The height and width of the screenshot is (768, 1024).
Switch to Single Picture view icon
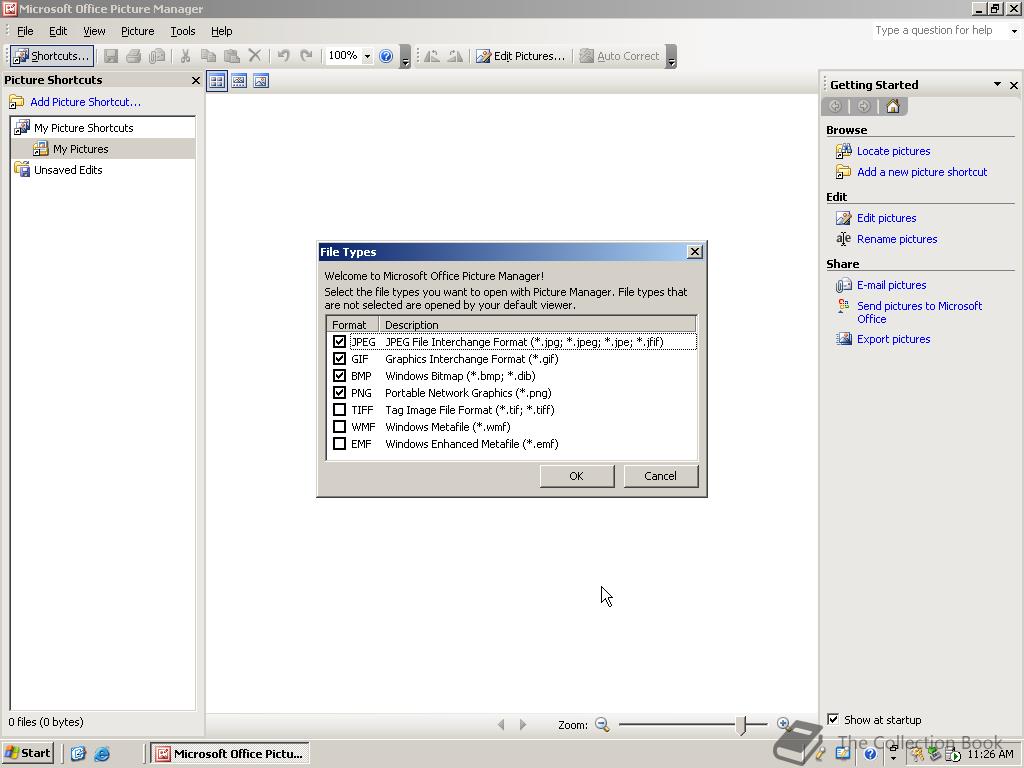tap(261, 81)
